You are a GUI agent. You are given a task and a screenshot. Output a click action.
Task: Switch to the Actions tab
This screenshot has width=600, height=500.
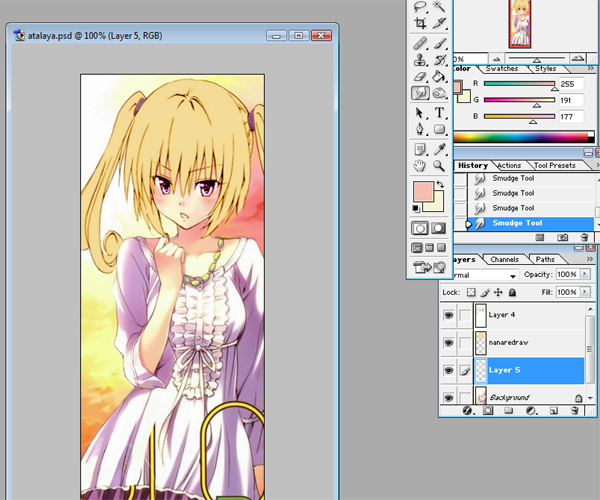tap(509, 165)
